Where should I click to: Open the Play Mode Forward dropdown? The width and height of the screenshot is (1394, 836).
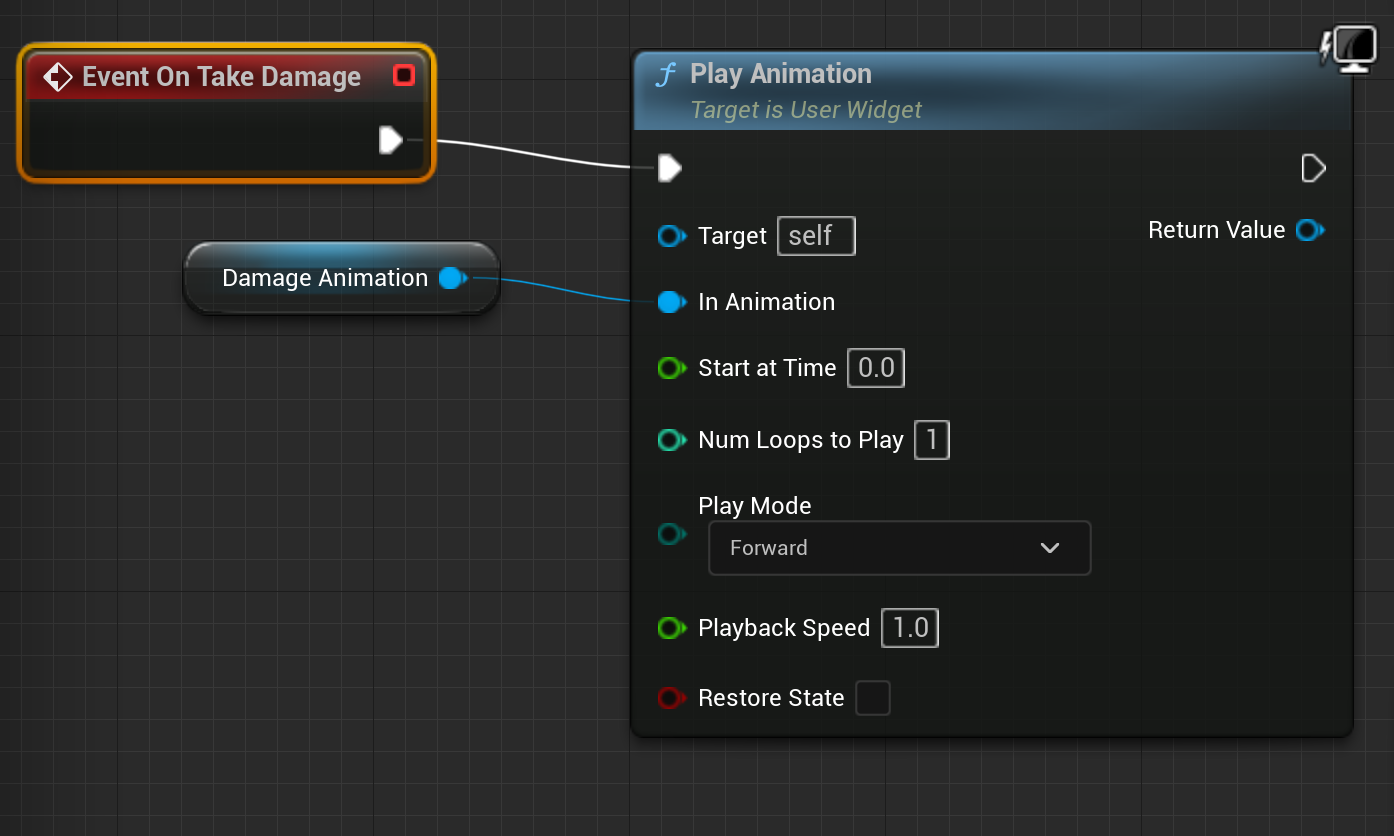[x=899, y=548]
